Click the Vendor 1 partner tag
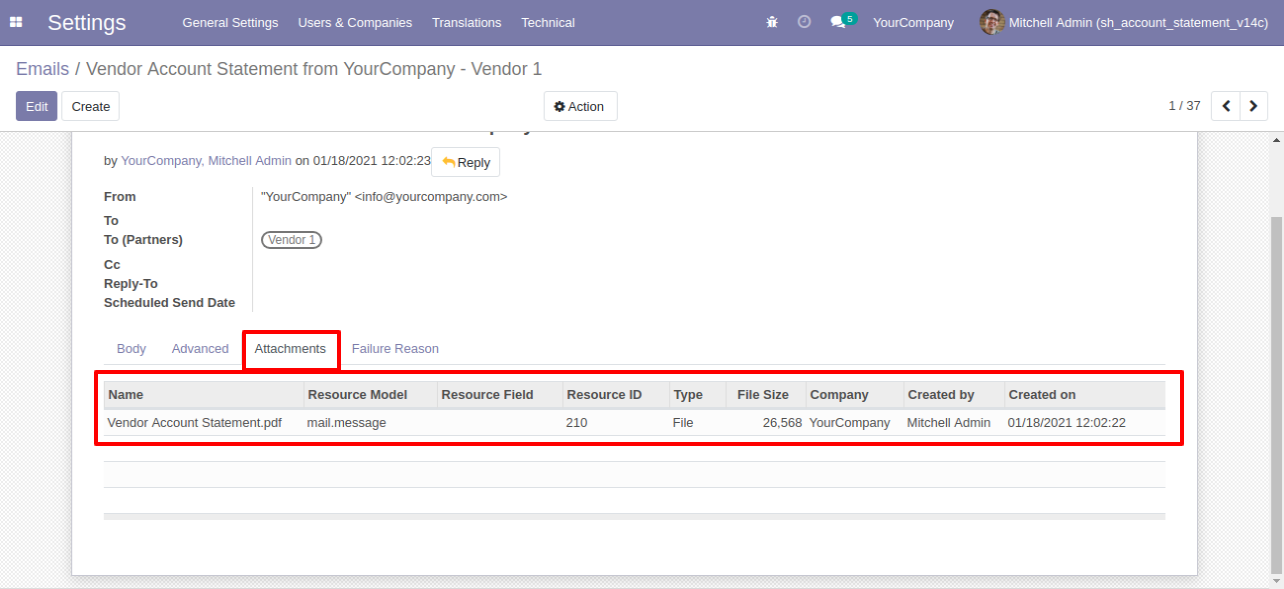The image size is (1284, 589). click(x=292, y=240)
